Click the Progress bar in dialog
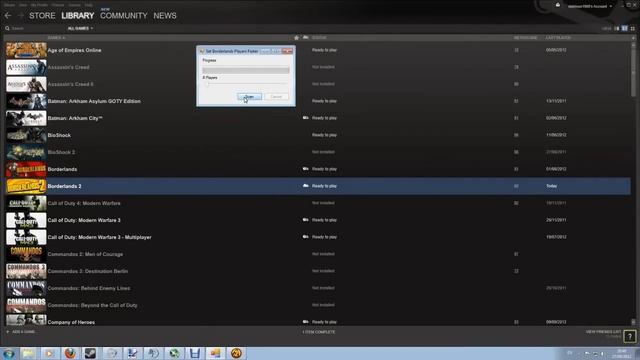Viewport: 640px width, 360px height. point(246,70)
